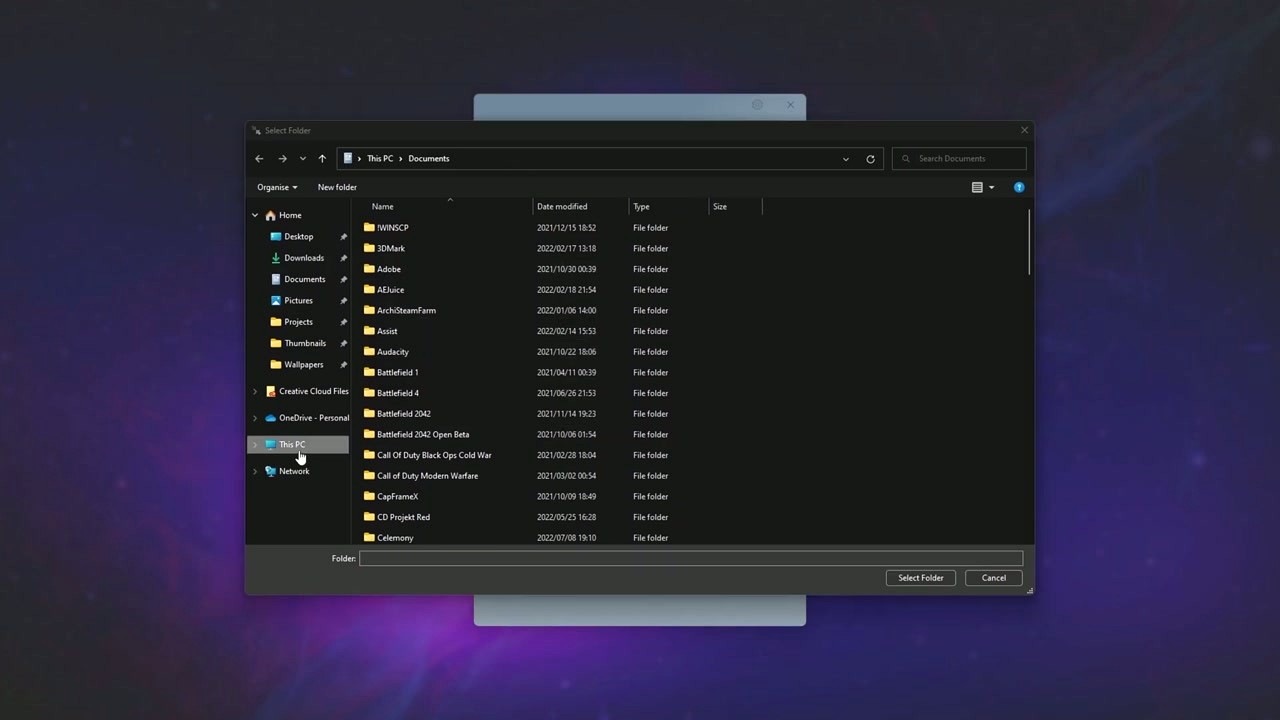Screen dimensions: 1280x720
Task: Expand This PC in the navigation tree
Action: pyautogui.click(x=254, y=444)
